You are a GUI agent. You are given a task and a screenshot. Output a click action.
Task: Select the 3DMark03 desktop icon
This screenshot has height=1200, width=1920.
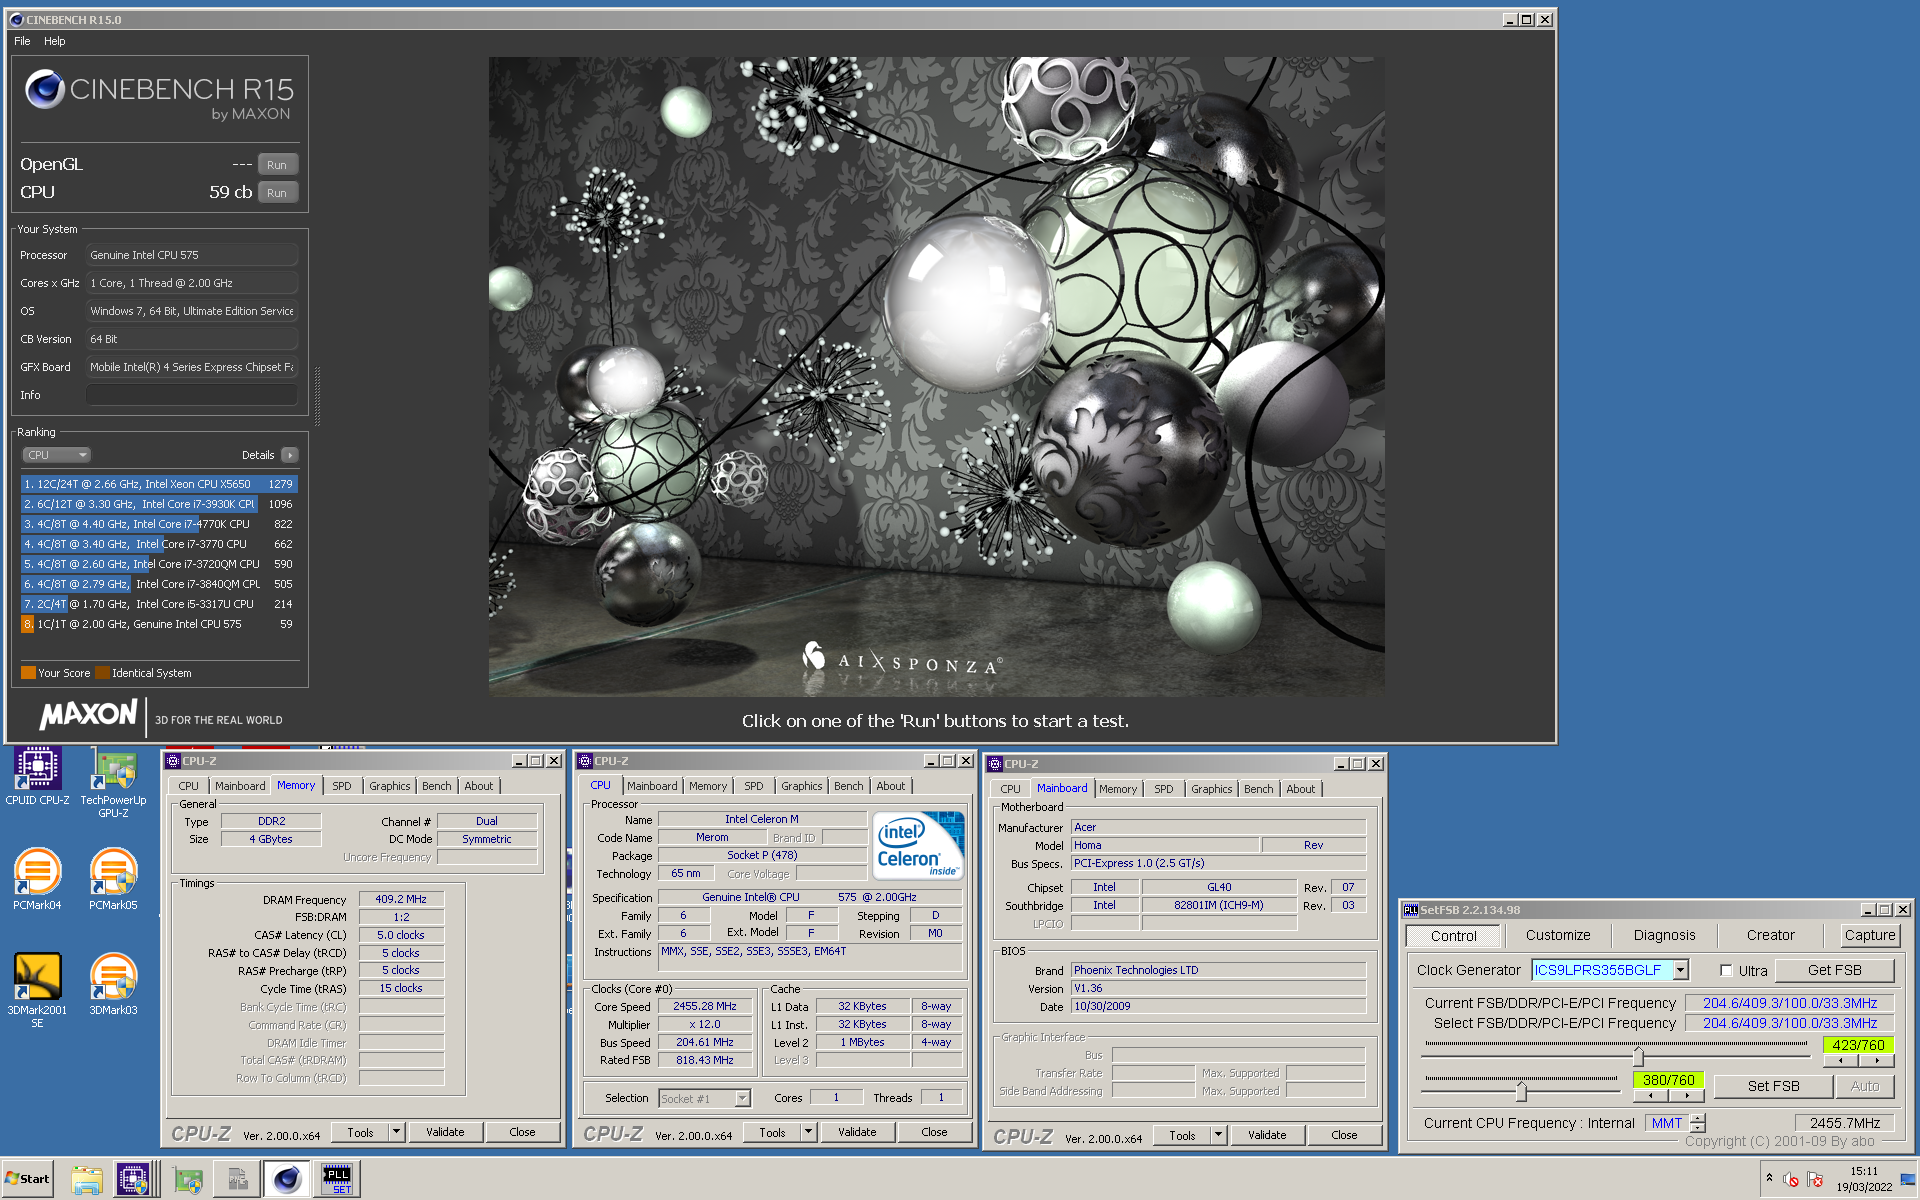113,984
